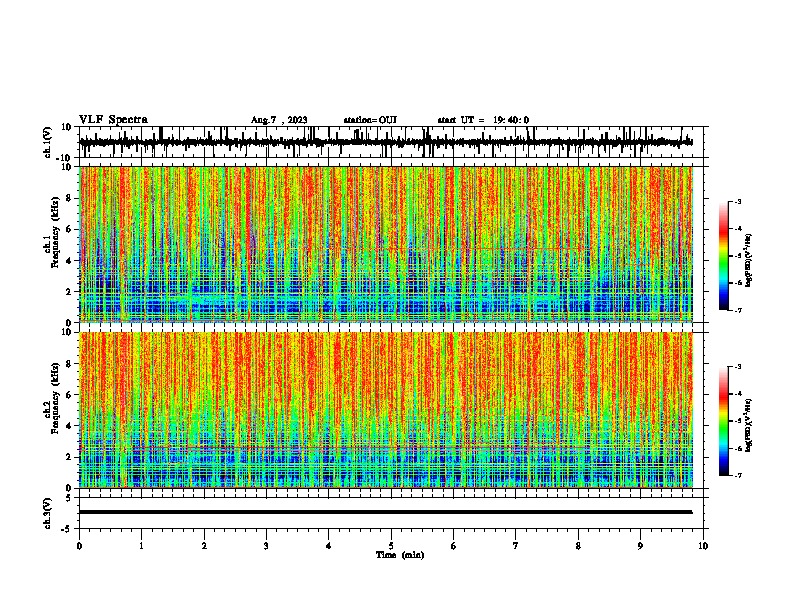Image resolution: width=792 pixels, height=612 pixels.
Task: Click the flat black ch.3 voltage trace
Action: [x=385, y=512]
